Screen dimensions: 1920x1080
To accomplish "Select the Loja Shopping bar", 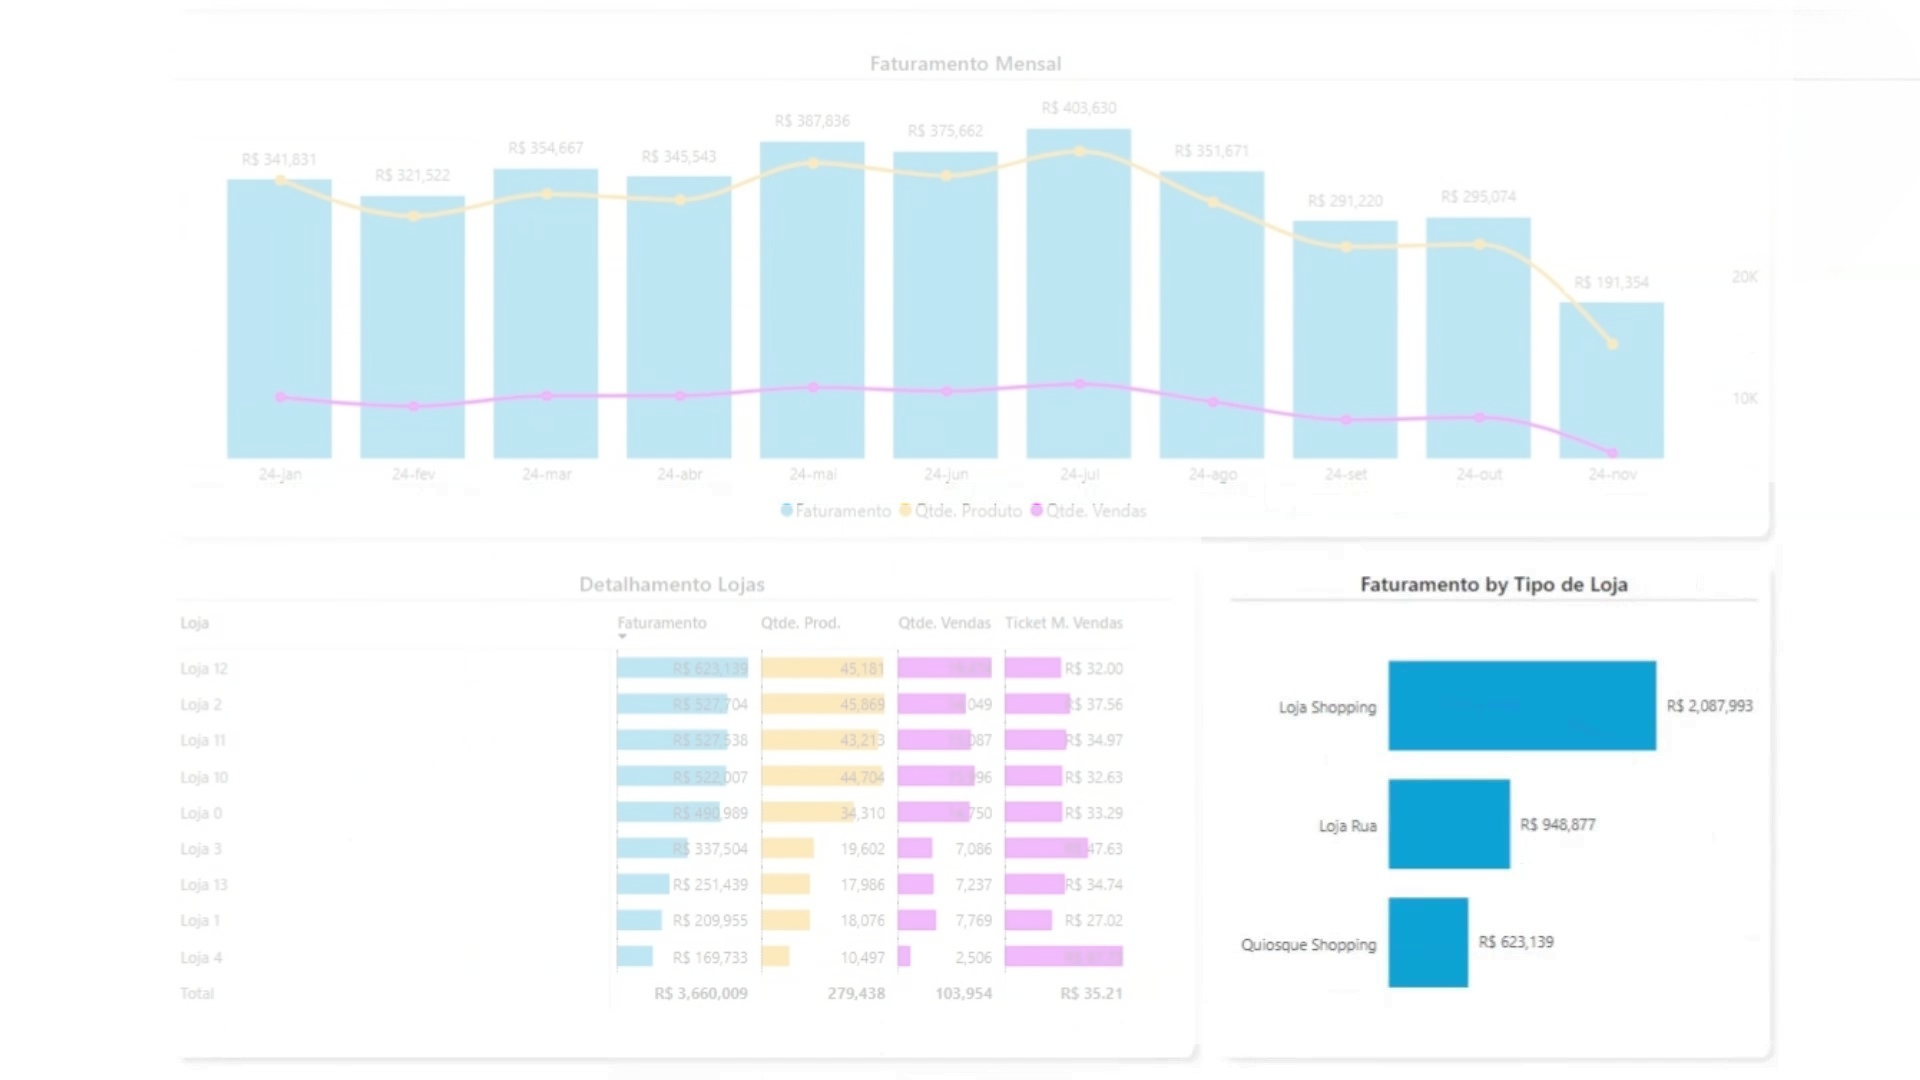I will [x=1521, y=706].
